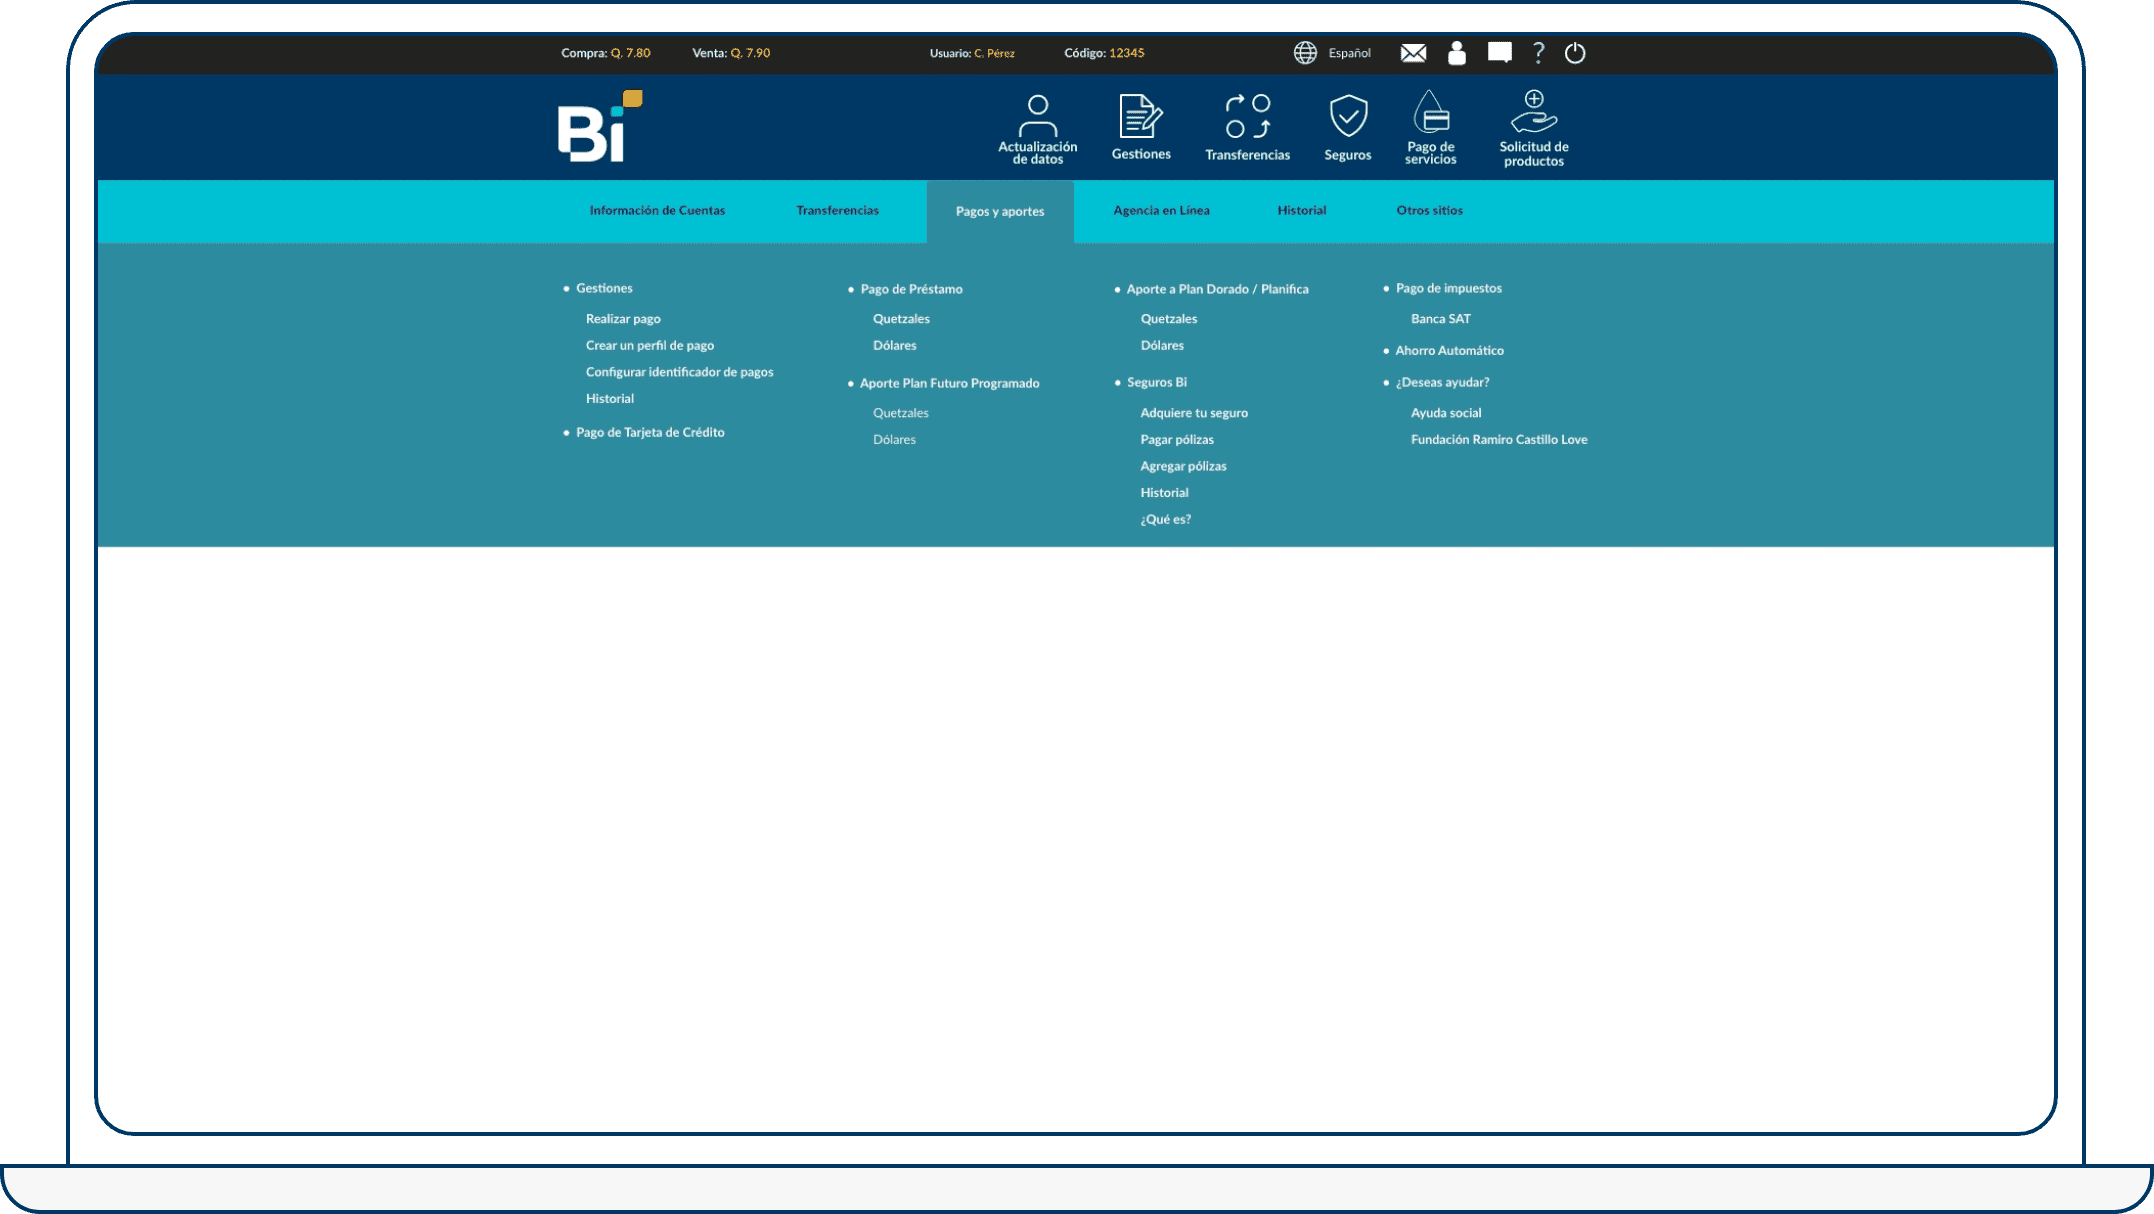Click Crear un perfil de pago

click(650, 345)
